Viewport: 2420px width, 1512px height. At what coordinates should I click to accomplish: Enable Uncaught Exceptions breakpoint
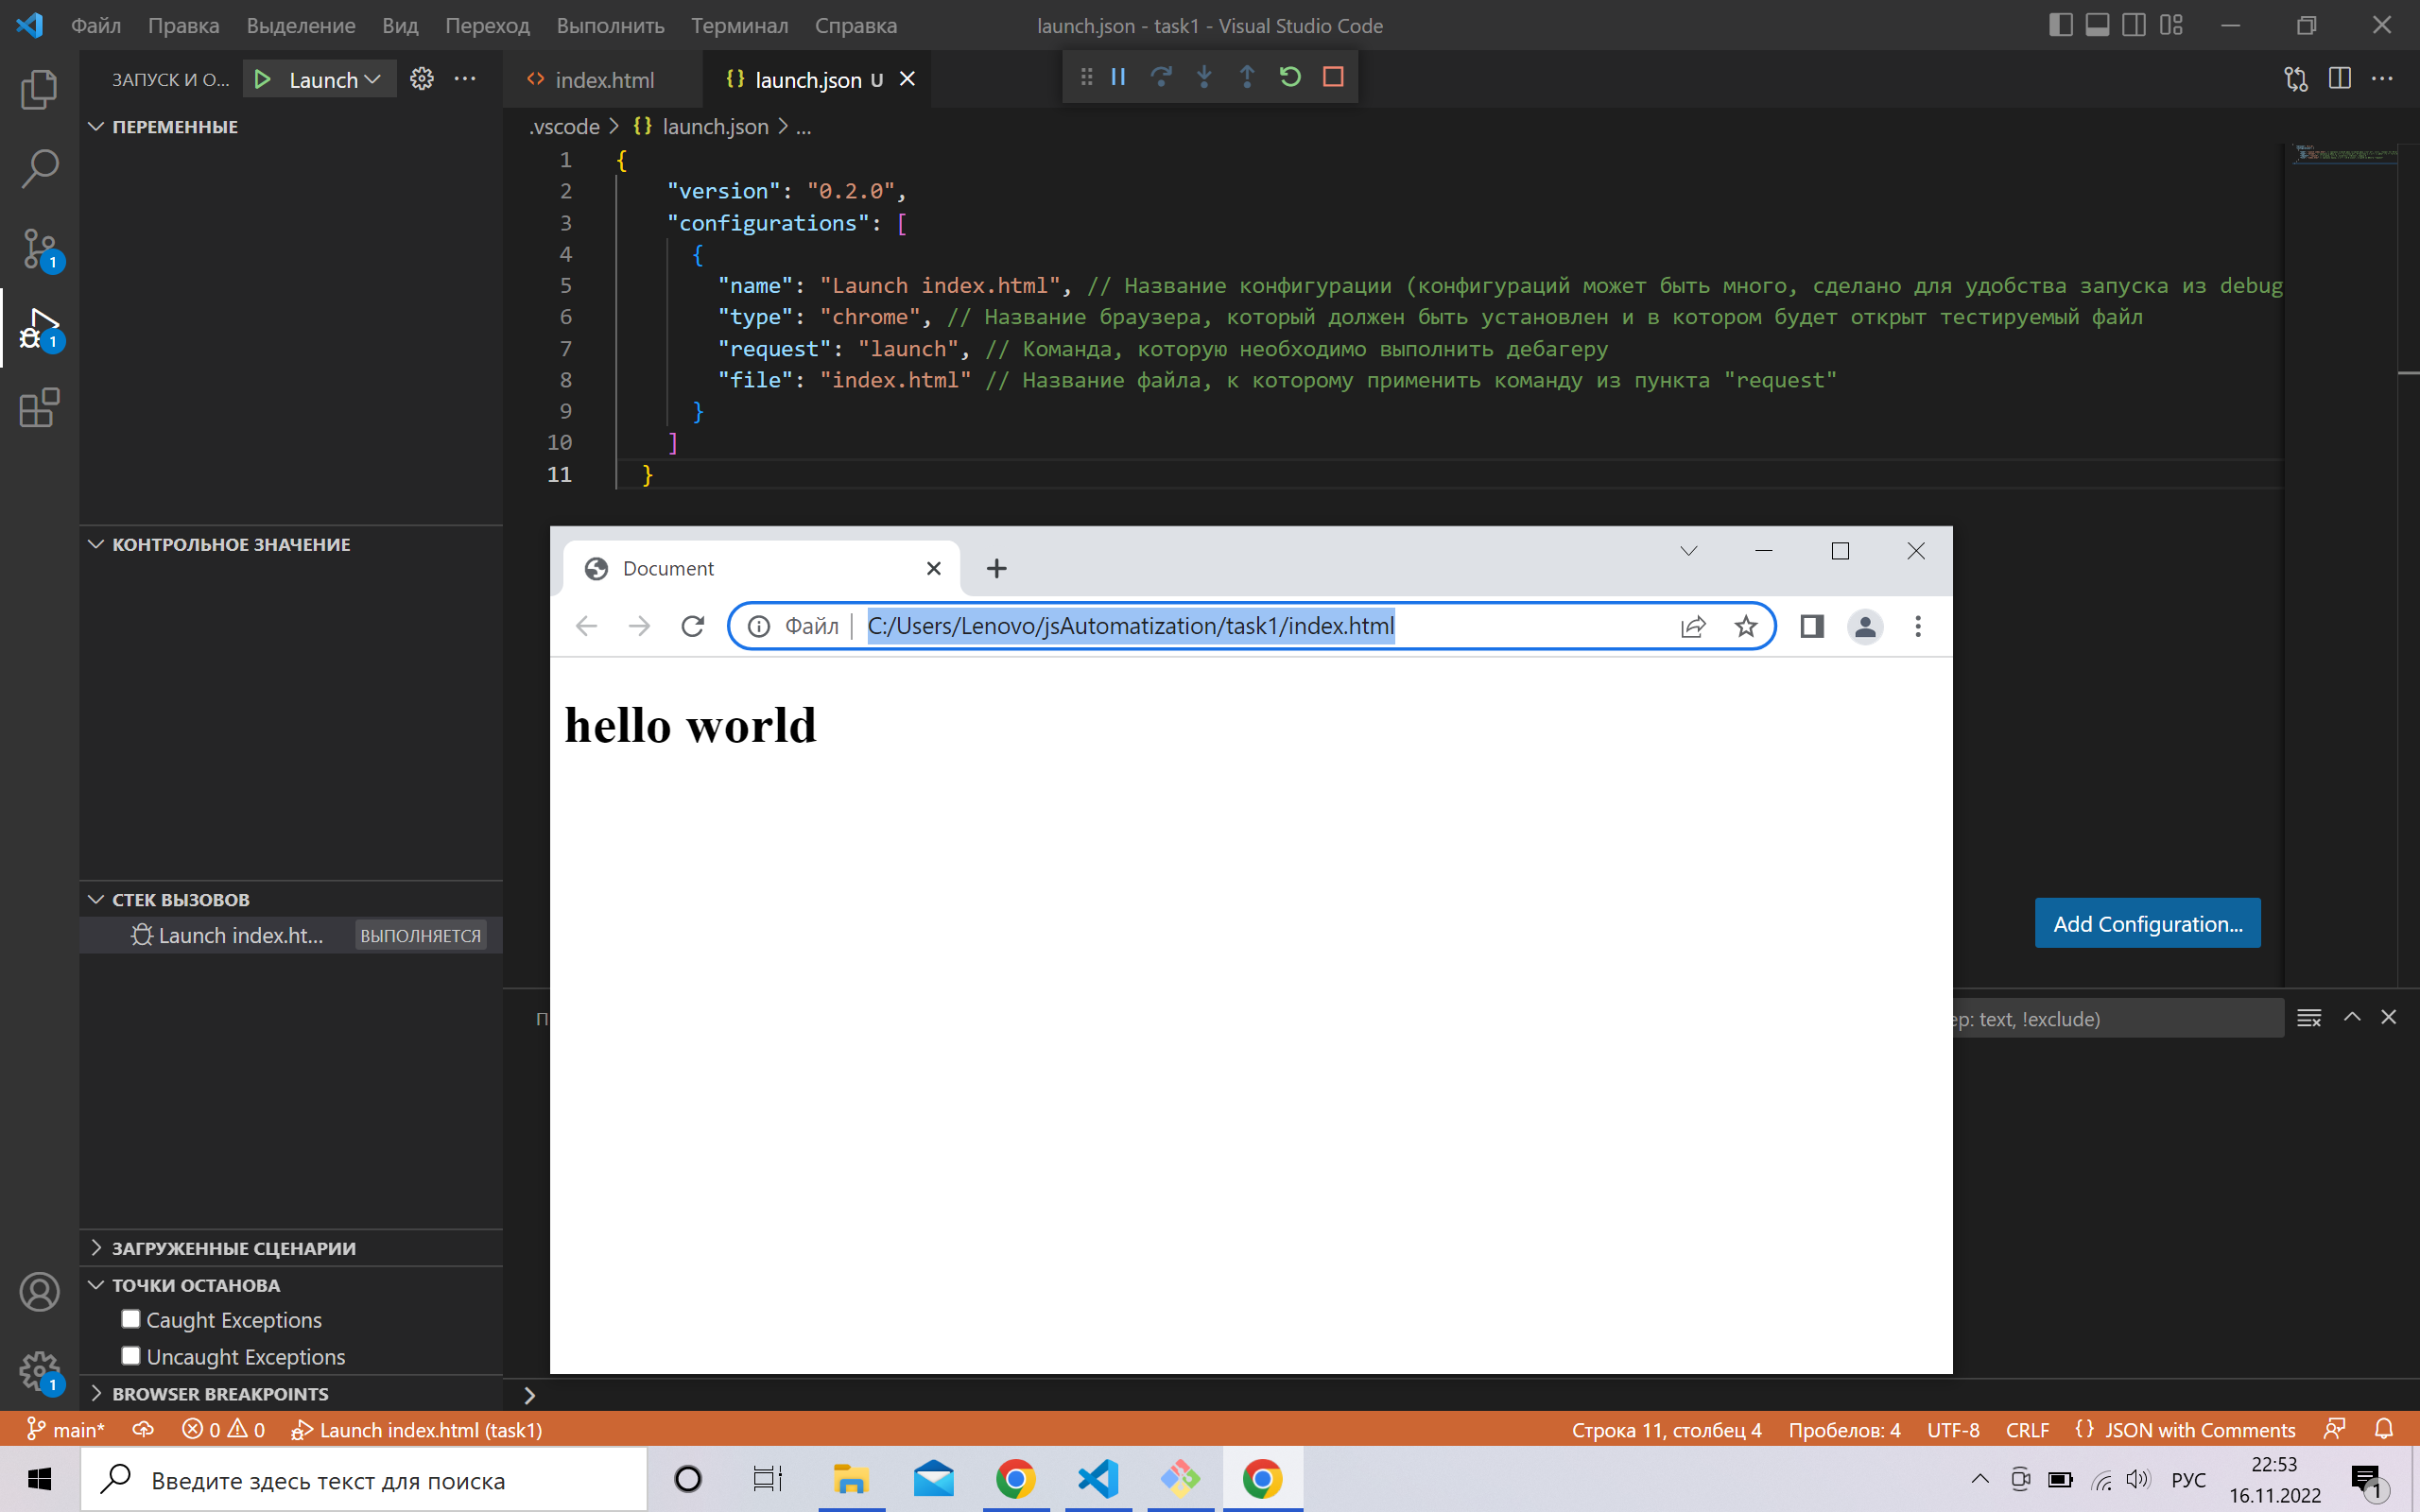[130, 1356]
